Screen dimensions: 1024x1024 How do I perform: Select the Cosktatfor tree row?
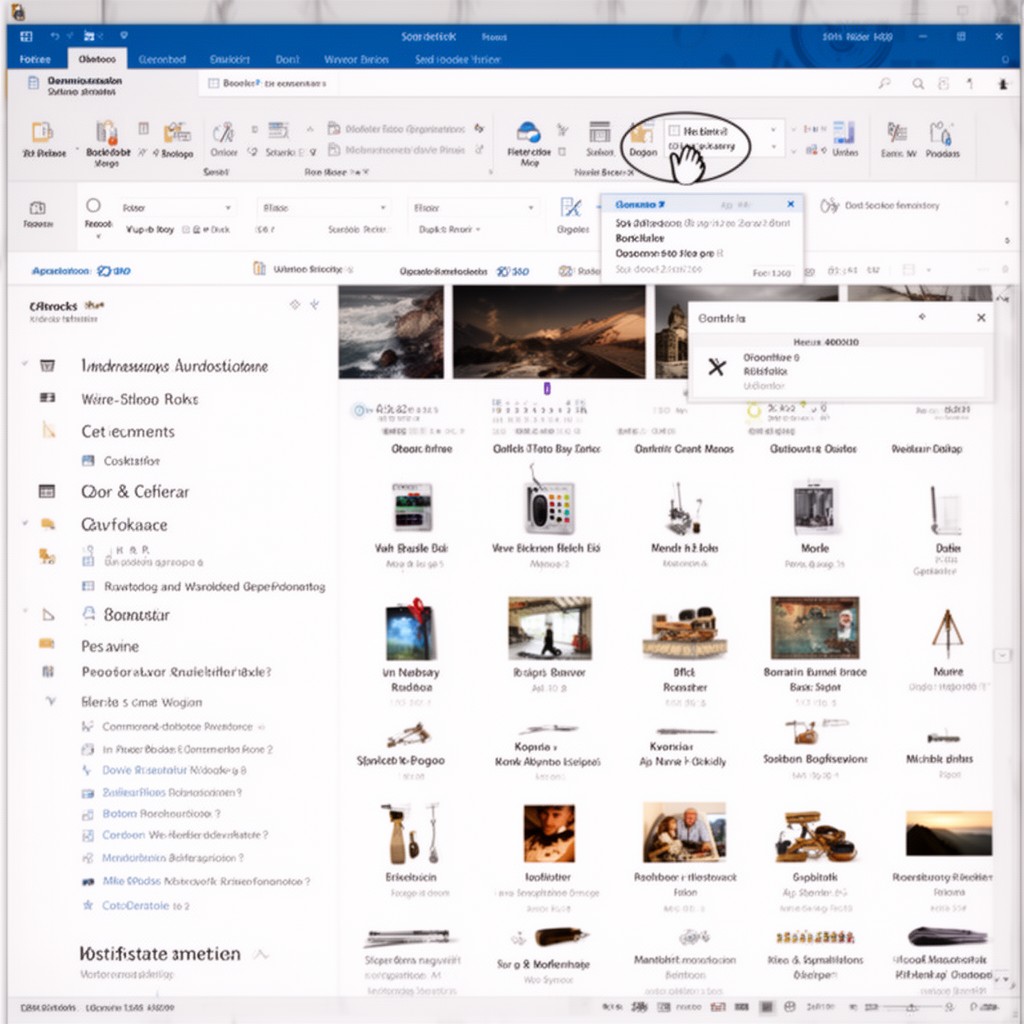pos(121,460)
